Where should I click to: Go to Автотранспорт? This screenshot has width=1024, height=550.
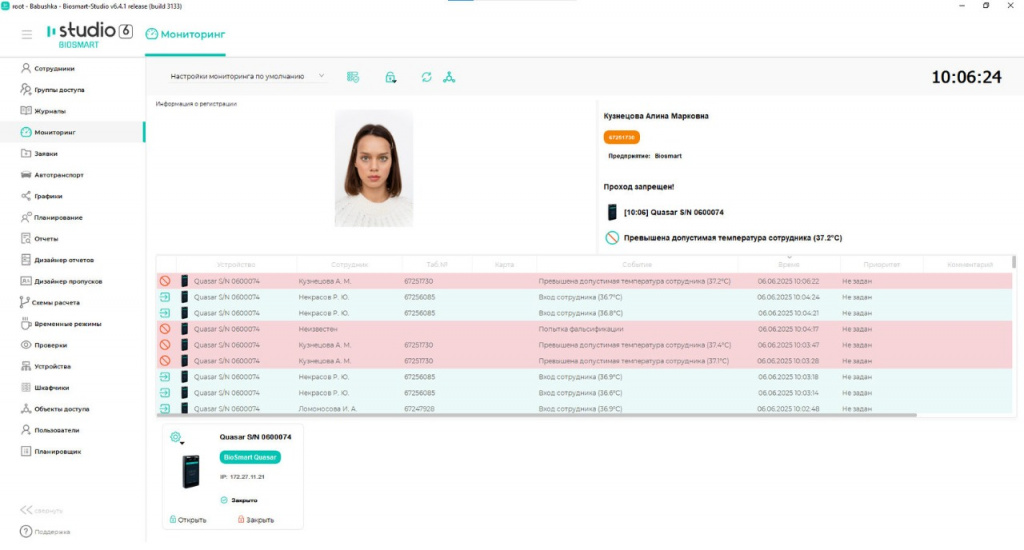click(x=52, y=175)
